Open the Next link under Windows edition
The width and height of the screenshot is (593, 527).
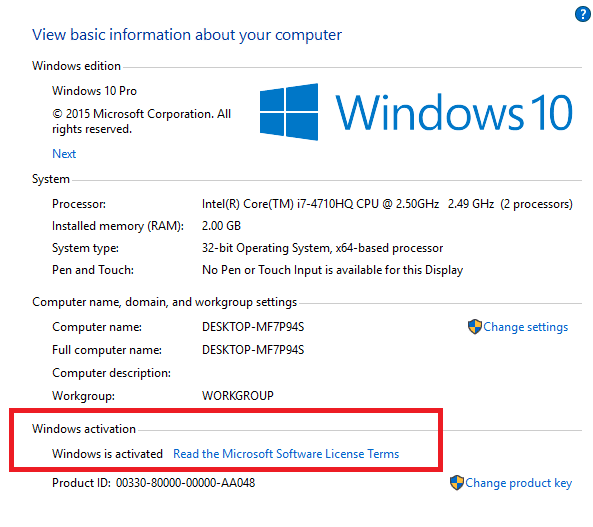(x=64, y=154)
